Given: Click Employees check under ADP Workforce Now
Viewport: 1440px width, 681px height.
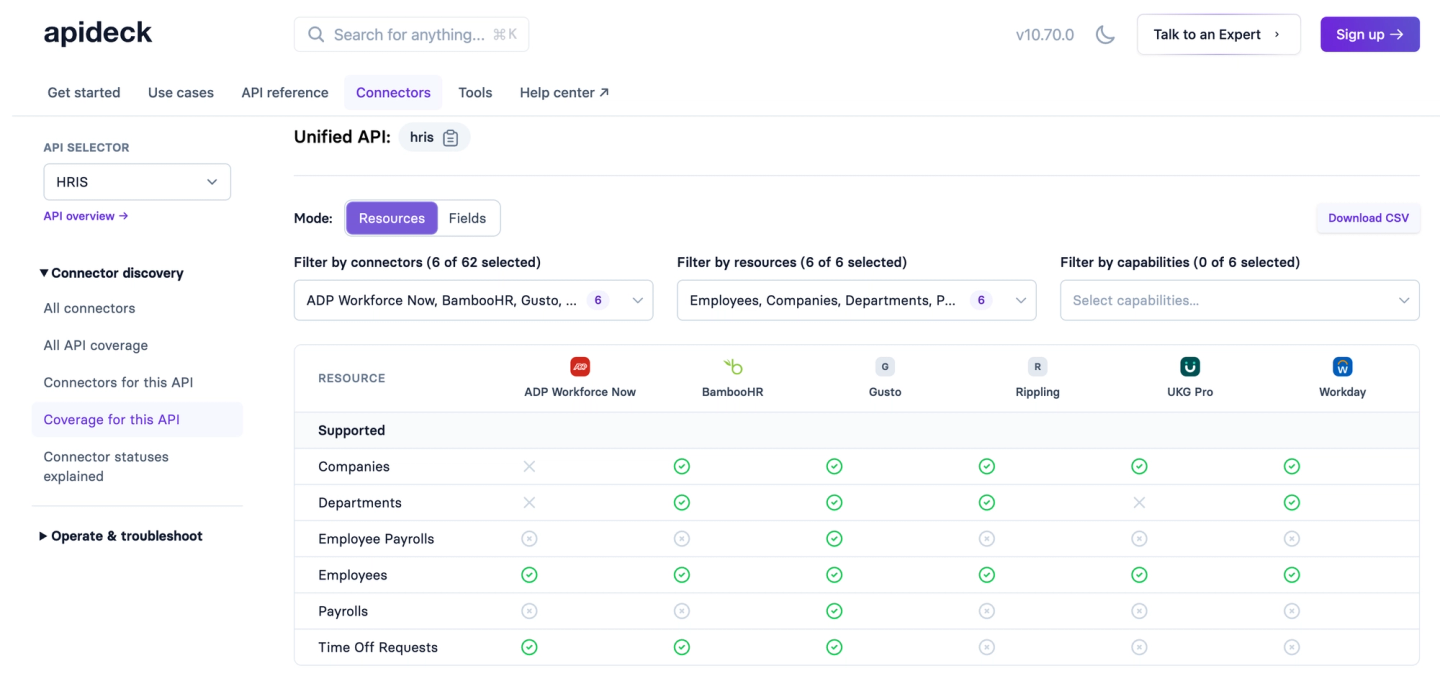Looking at the screenshot, I should coord(529,575).
